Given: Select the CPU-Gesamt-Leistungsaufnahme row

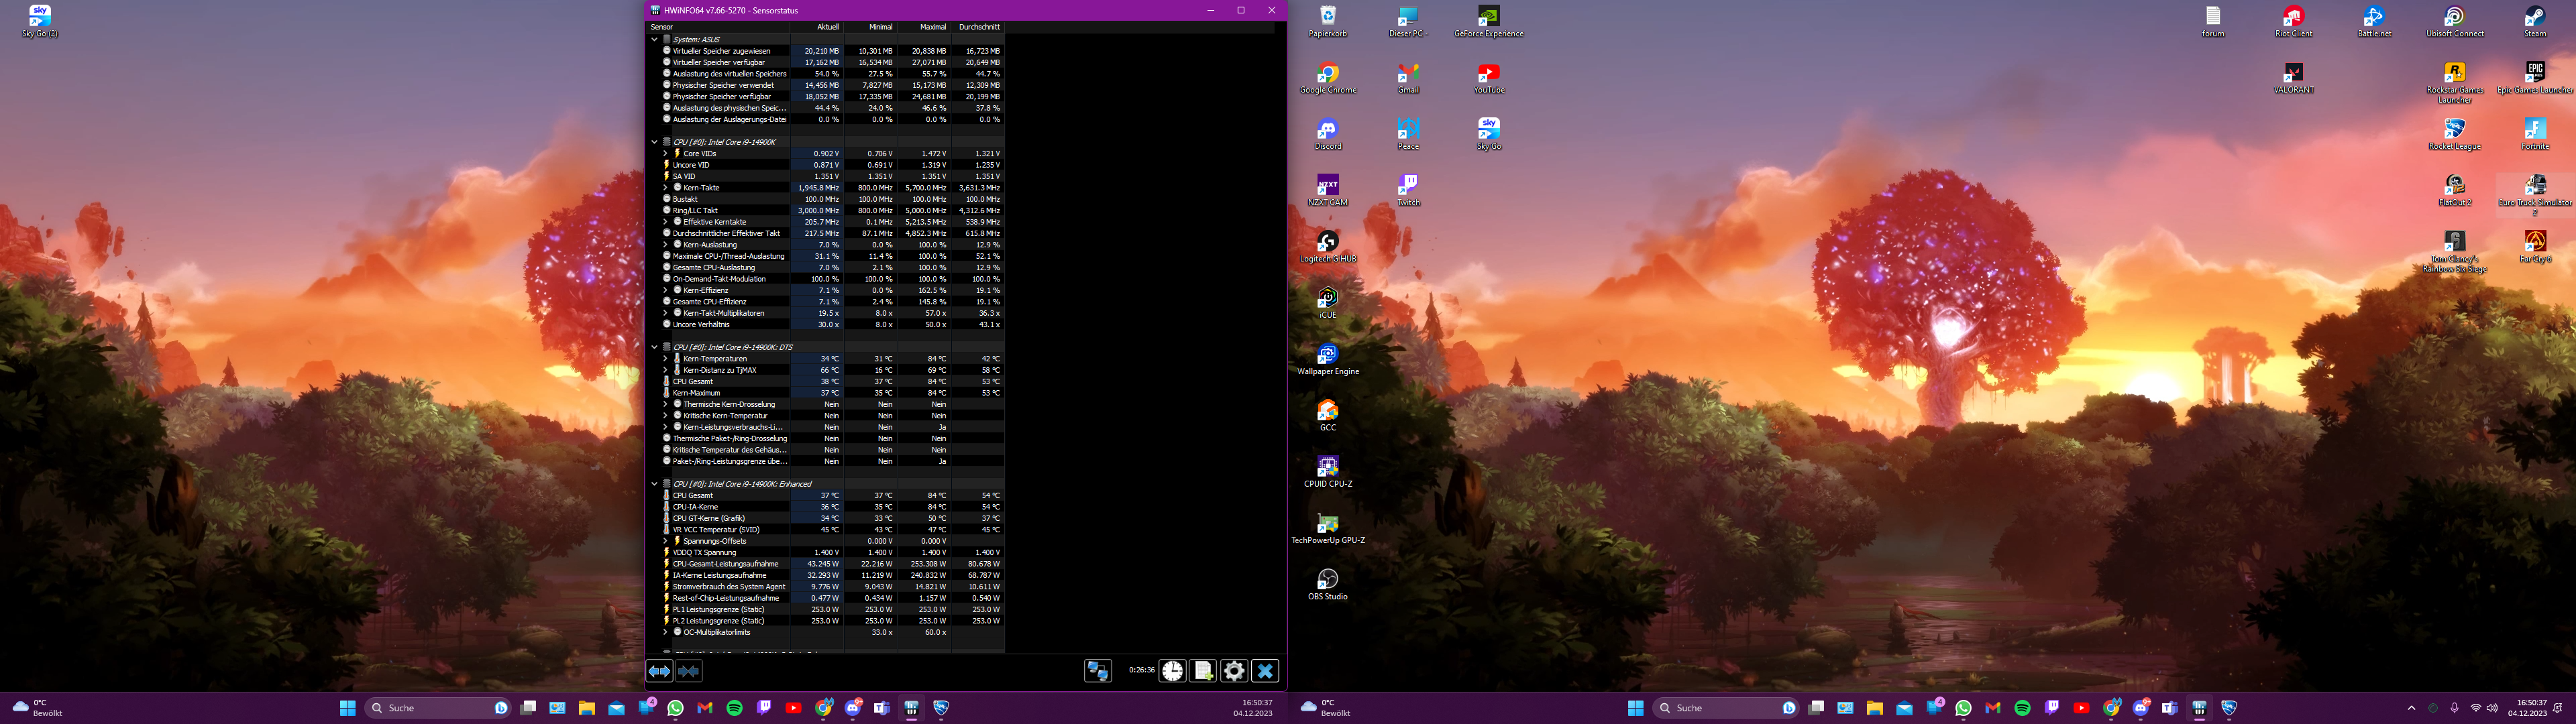Looking at the screenshot, I should (725, 564).
